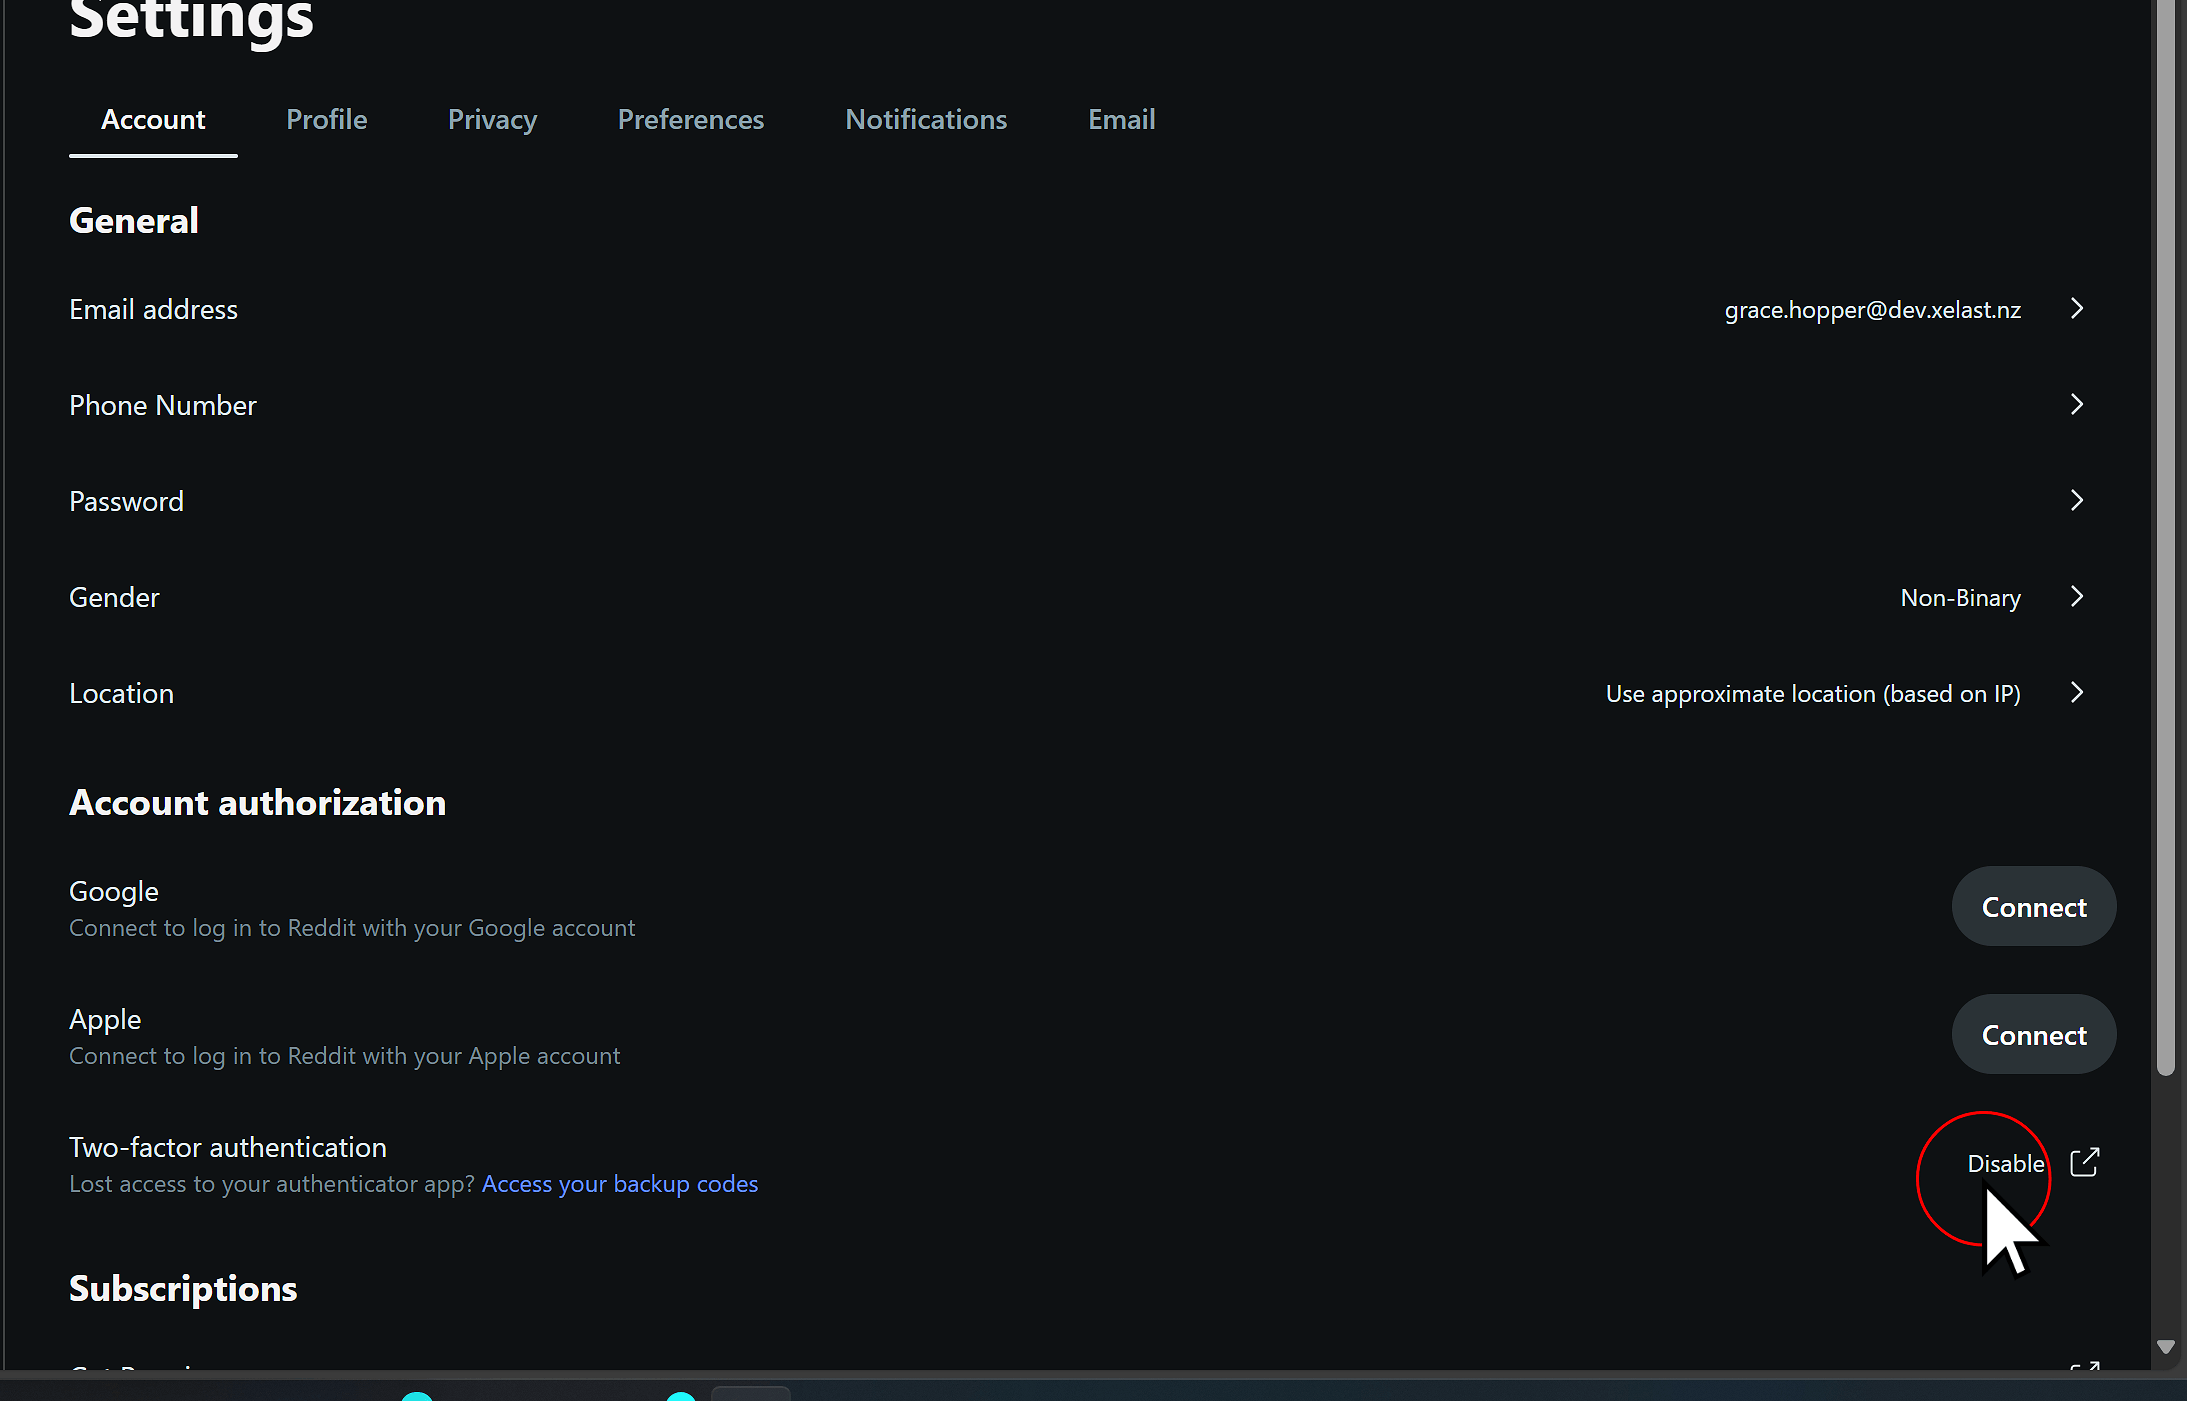Connect your Google account
Screen dimensions: 2187x1401
click(x=2033, y=906)
